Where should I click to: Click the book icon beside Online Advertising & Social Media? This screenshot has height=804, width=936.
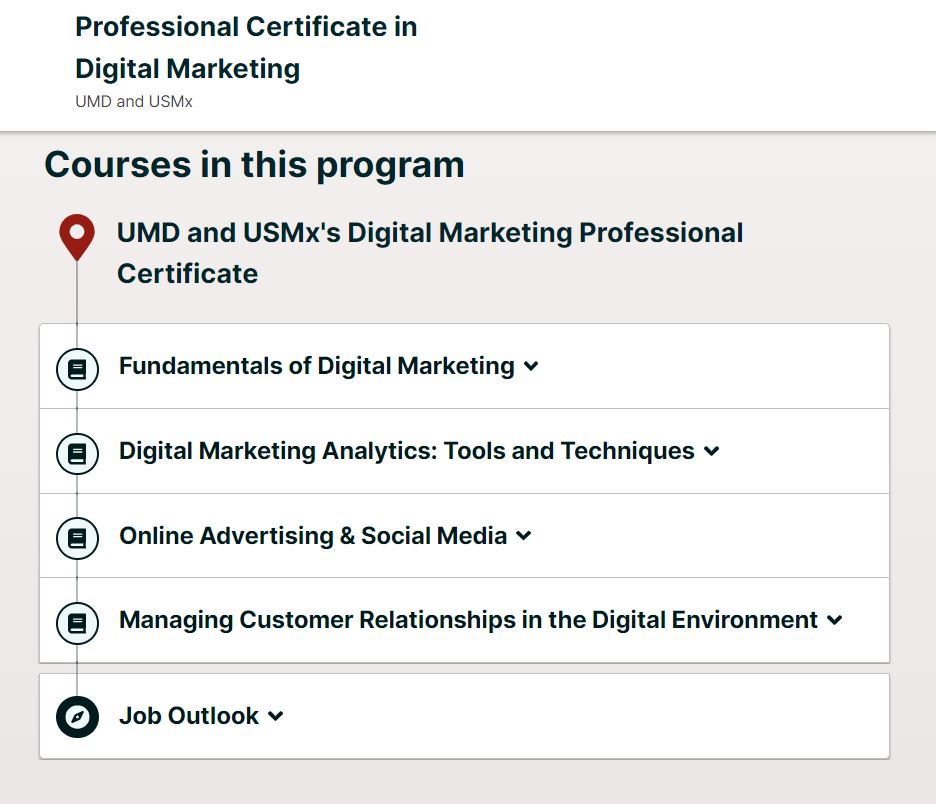coord(77,539)
